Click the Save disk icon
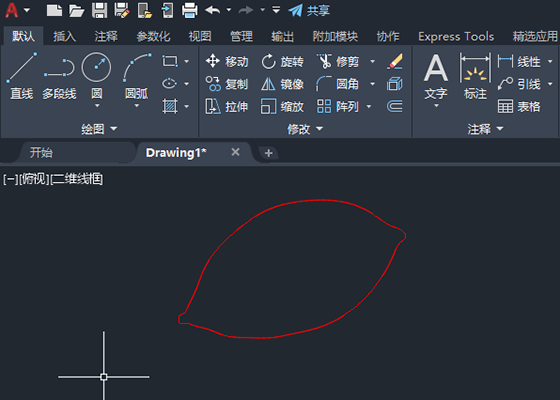The image size is (560, 400). point(99,10)
